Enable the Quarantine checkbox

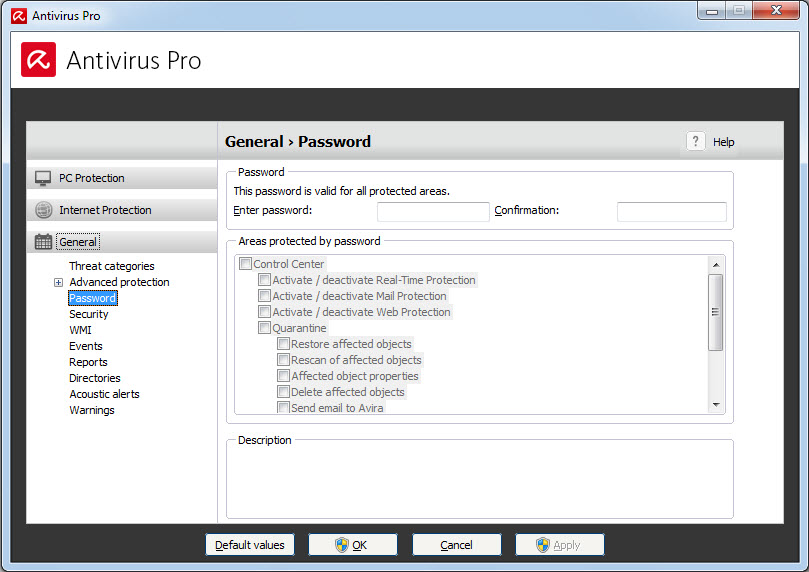coord(264,328)
